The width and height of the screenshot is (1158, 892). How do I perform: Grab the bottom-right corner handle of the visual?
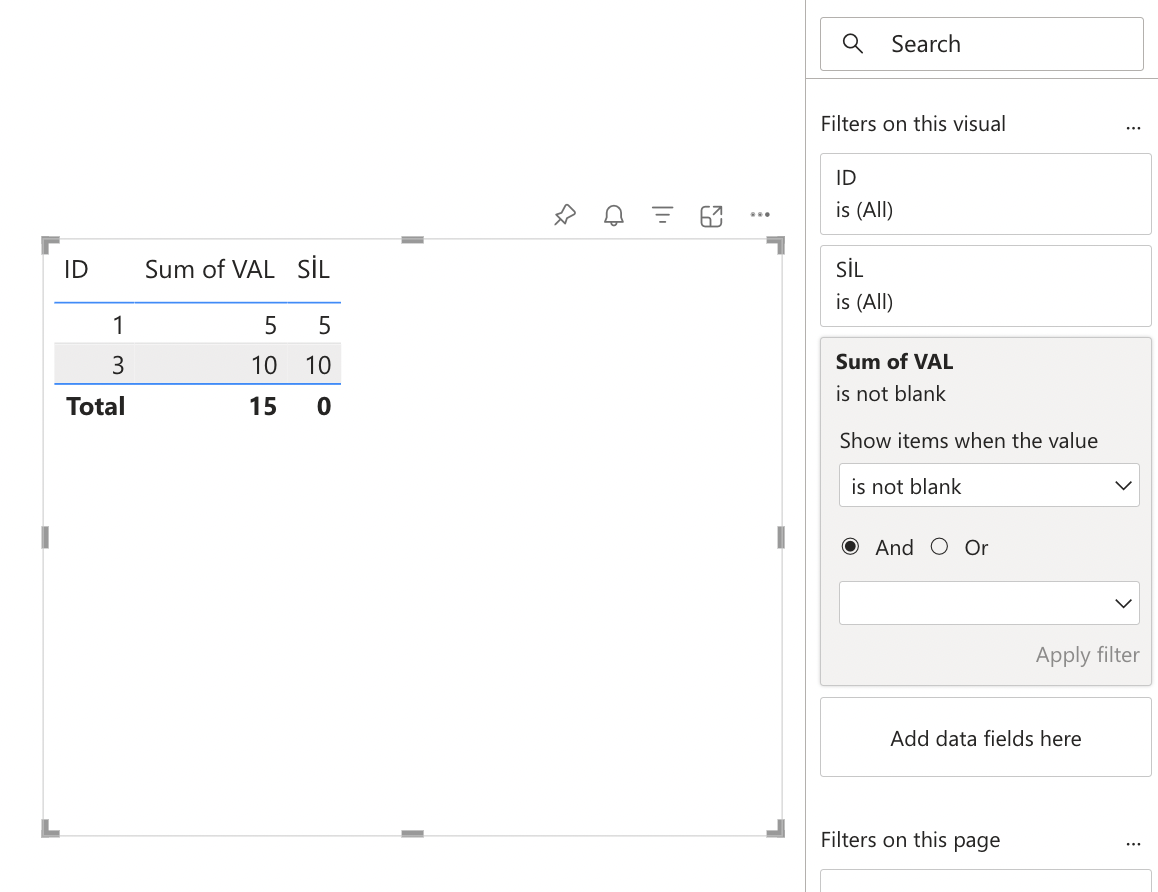point(776,828)
